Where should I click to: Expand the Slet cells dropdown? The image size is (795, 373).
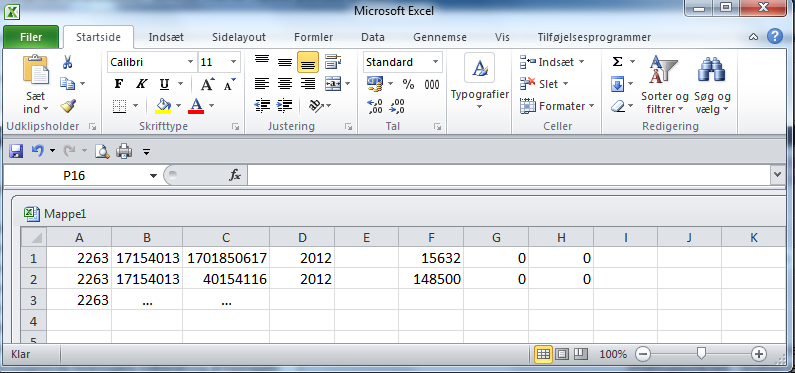click(x=565, y=84)
